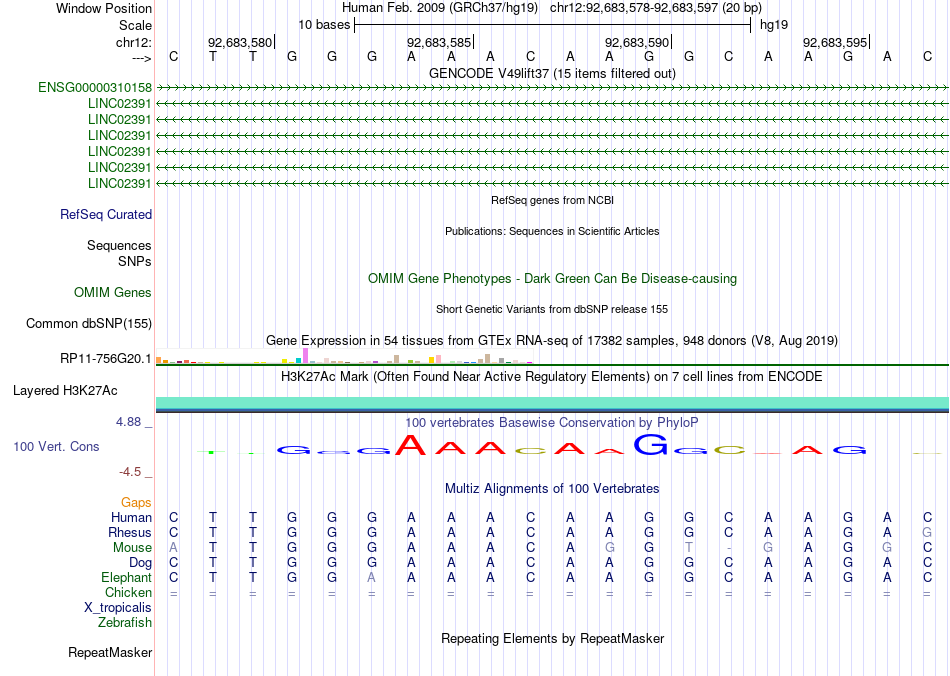Select the Rhesus alignment row label
The image size is (950, 676).
pyautogui.click(x=130, y=532)
